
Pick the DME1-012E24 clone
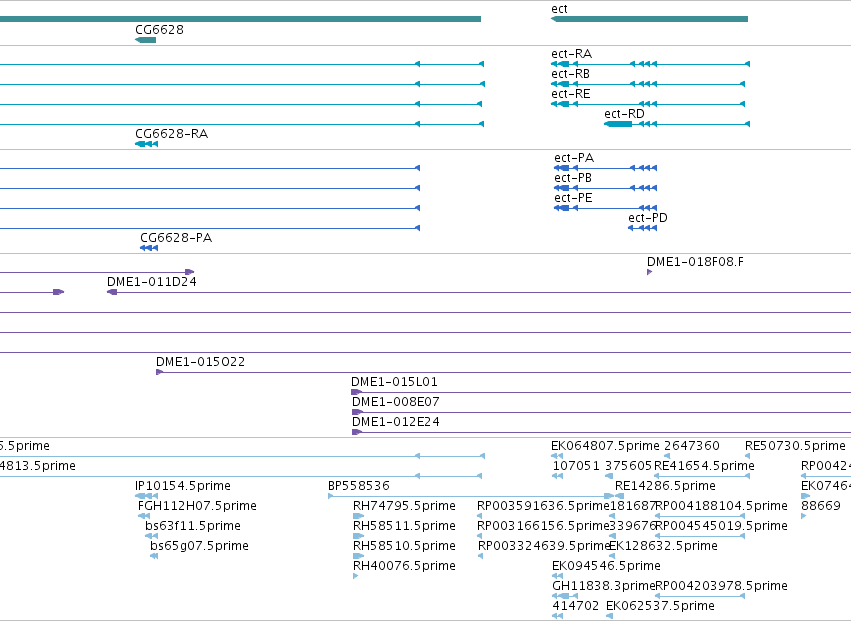click(601, 432)
